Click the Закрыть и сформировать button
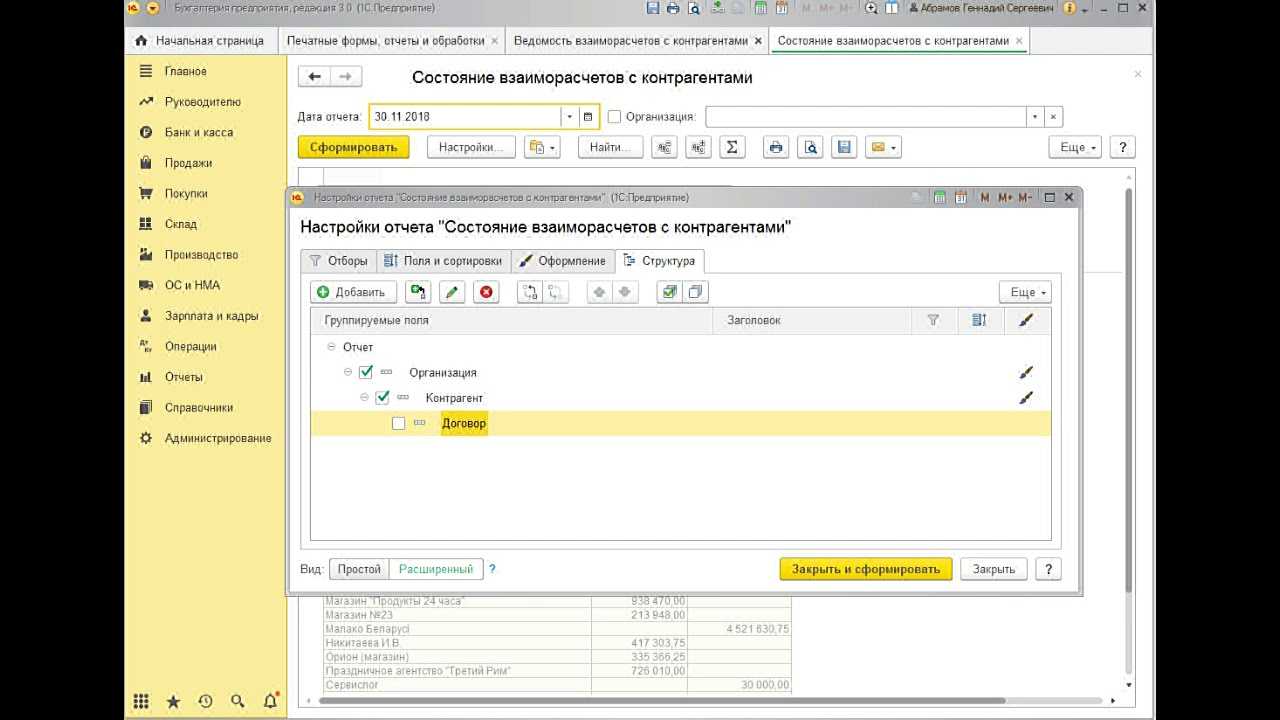Viewport: 1280px width, 720px height. click(866, 569)
